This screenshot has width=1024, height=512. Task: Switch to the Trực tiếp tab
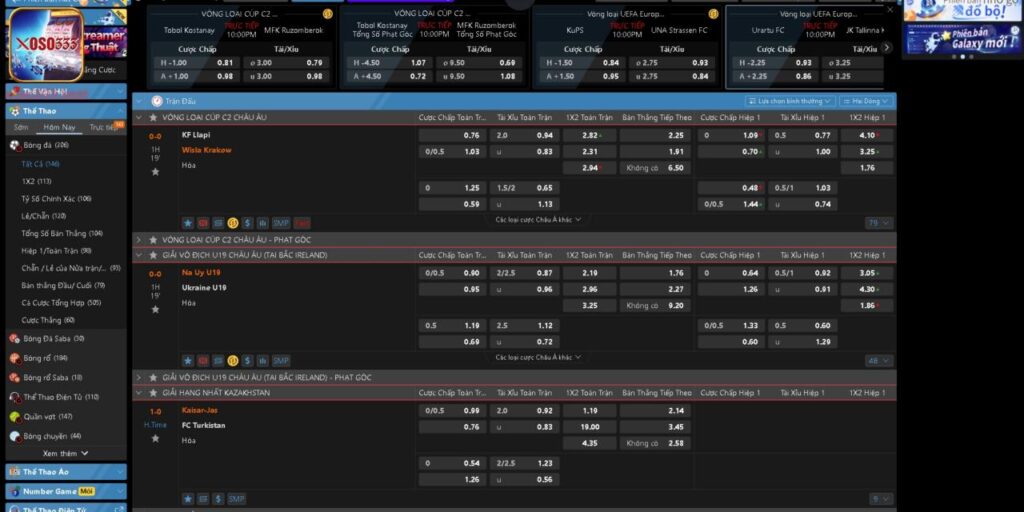click(x=103, y=127)
